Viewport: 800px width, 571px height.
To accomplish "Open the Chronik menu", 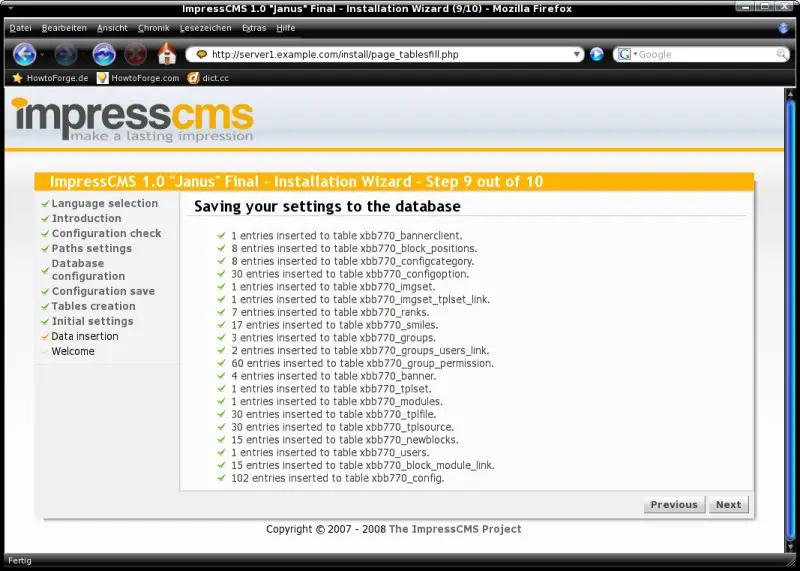I will [x=154, y=28].
